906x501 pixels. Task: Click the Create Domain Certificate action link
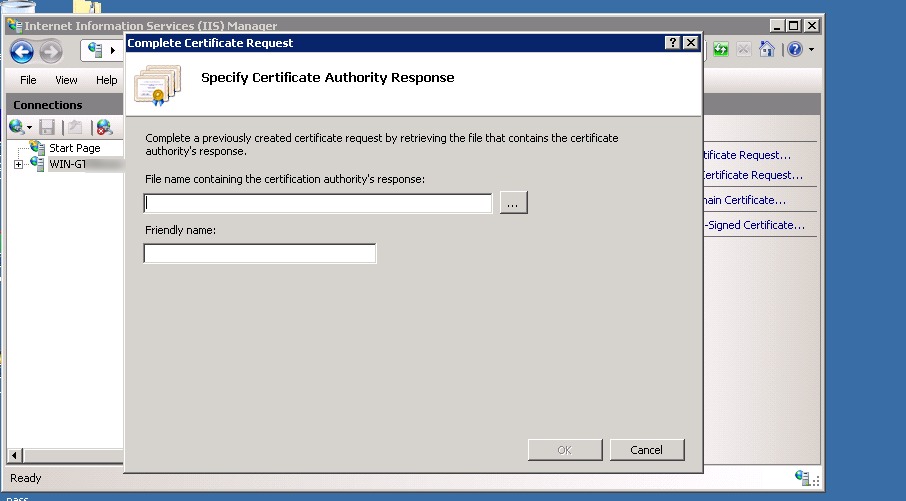point(744,200)
